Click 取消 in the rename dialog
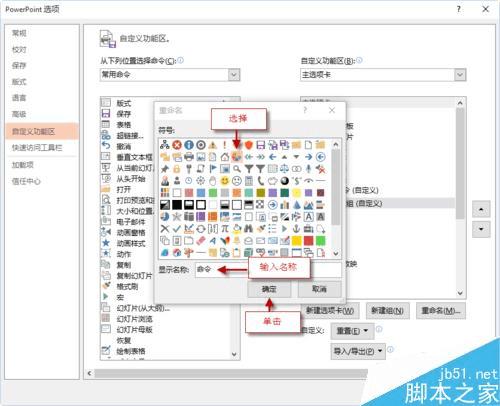Viewport: 500px width, 406px height. 319,289
